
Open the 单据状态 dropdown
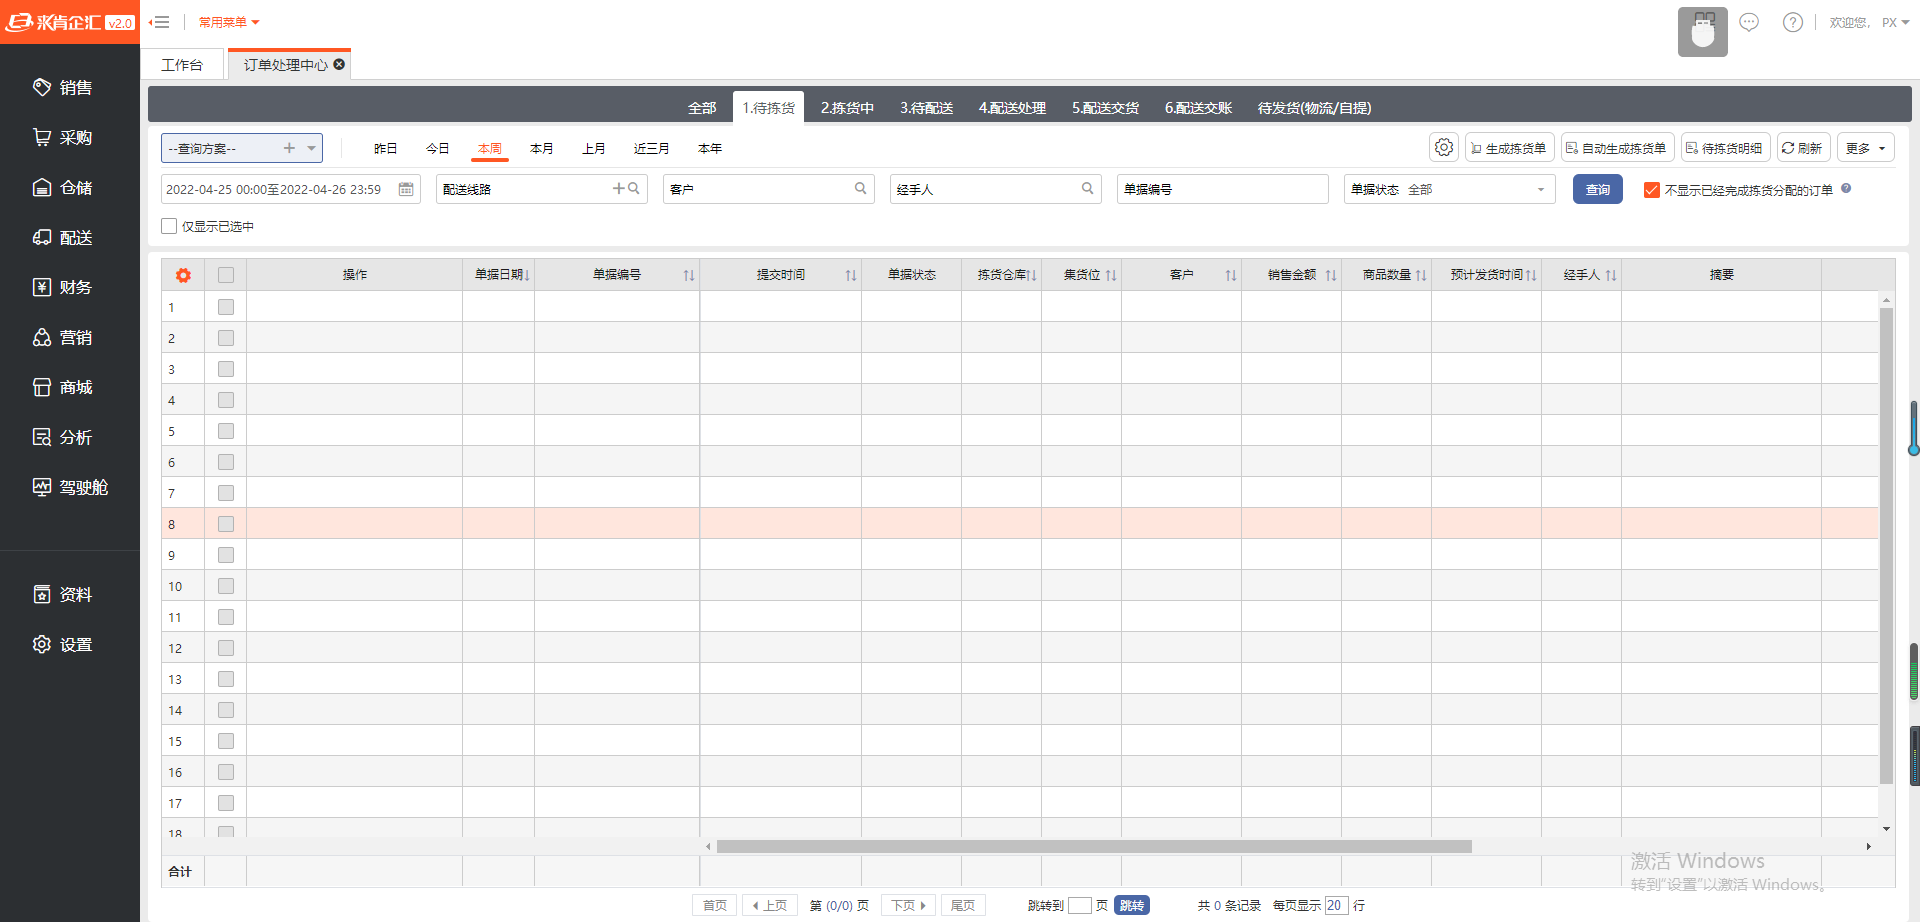(x=1540, y=189)
